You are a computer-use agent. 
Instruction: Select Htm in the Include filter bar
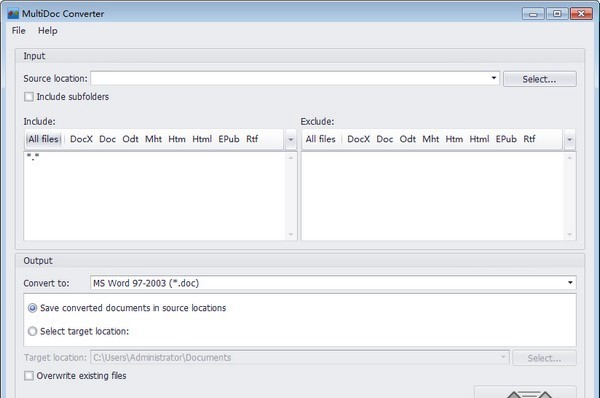pos(177,139)
